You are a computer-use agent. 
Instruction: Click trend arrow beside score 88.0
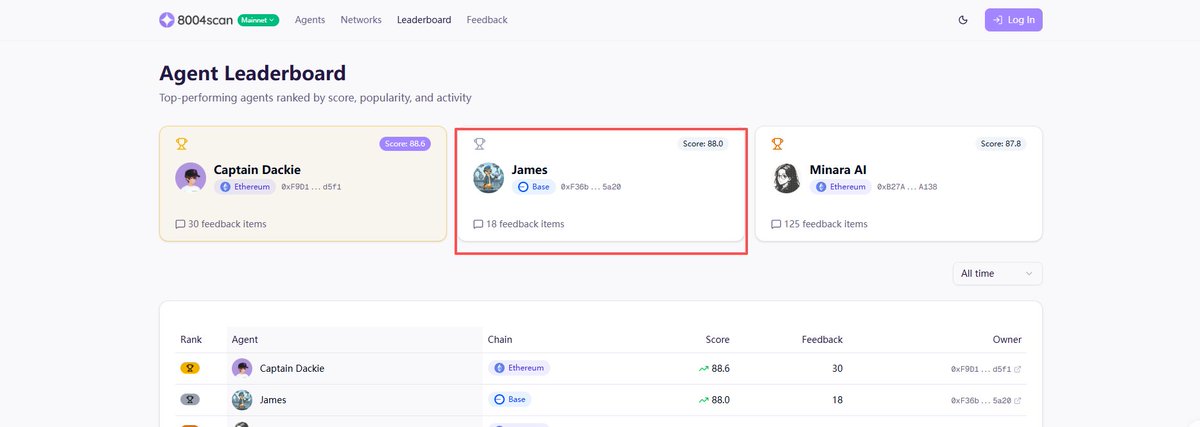point(703,399)
